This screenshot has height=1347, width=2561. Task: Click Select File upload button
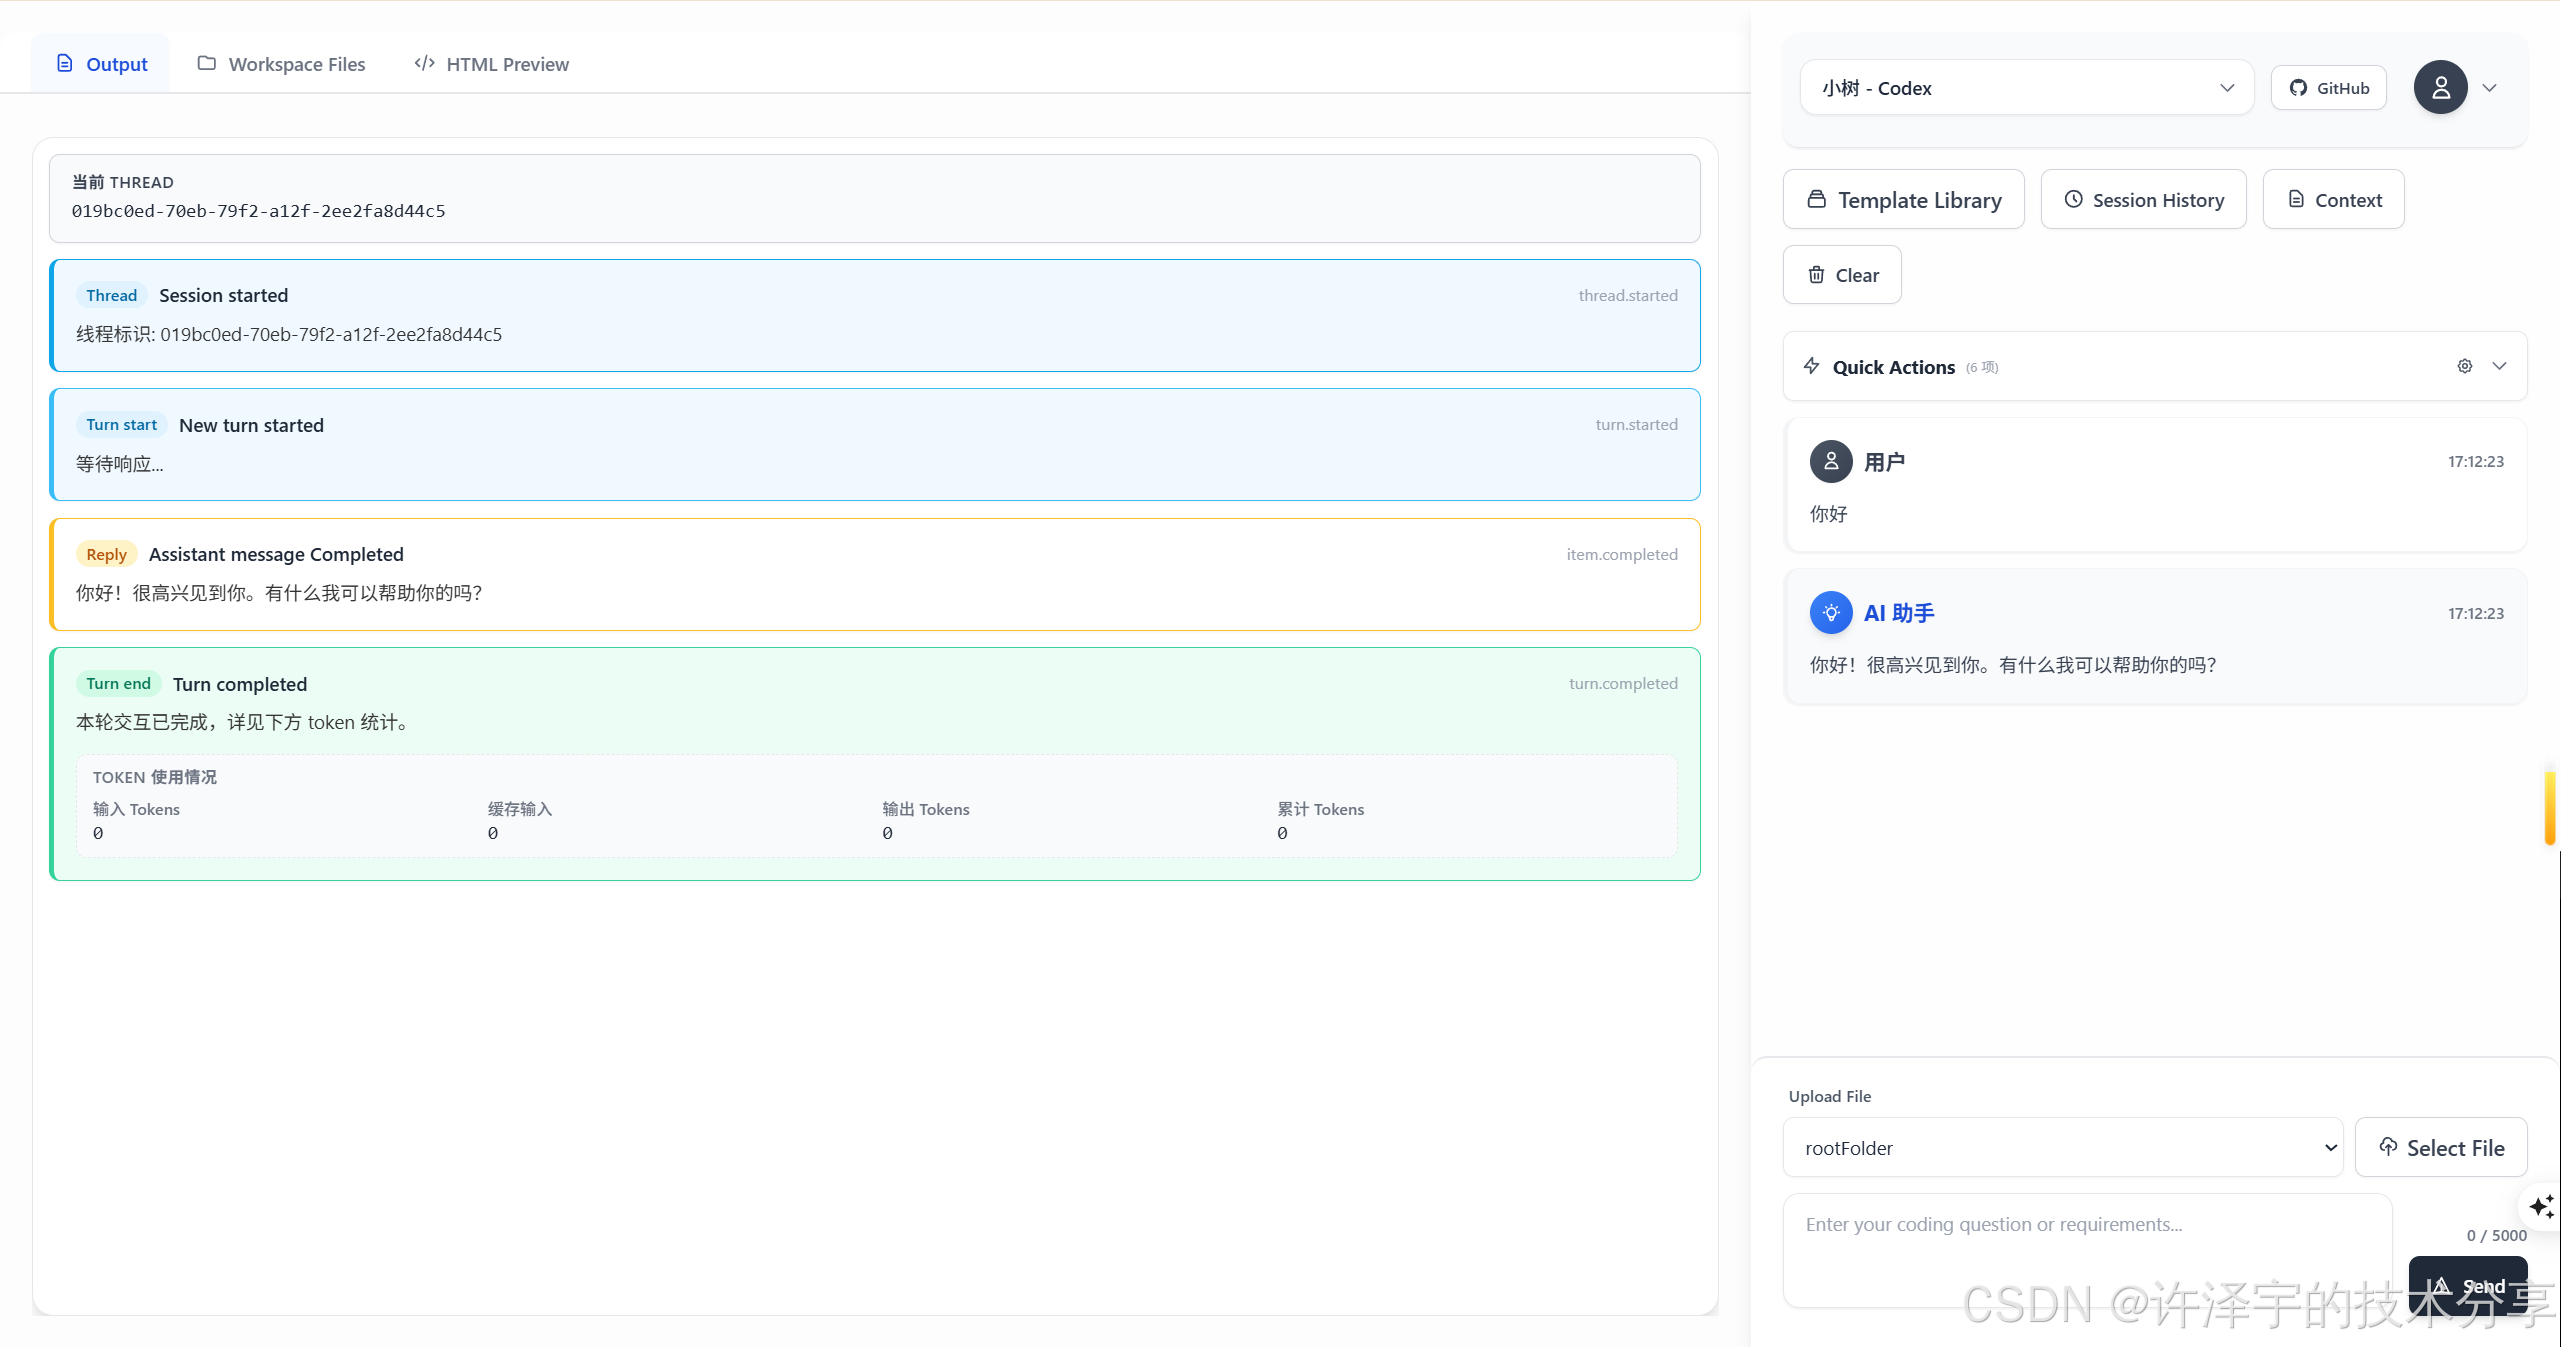tap(2440, 1148)
